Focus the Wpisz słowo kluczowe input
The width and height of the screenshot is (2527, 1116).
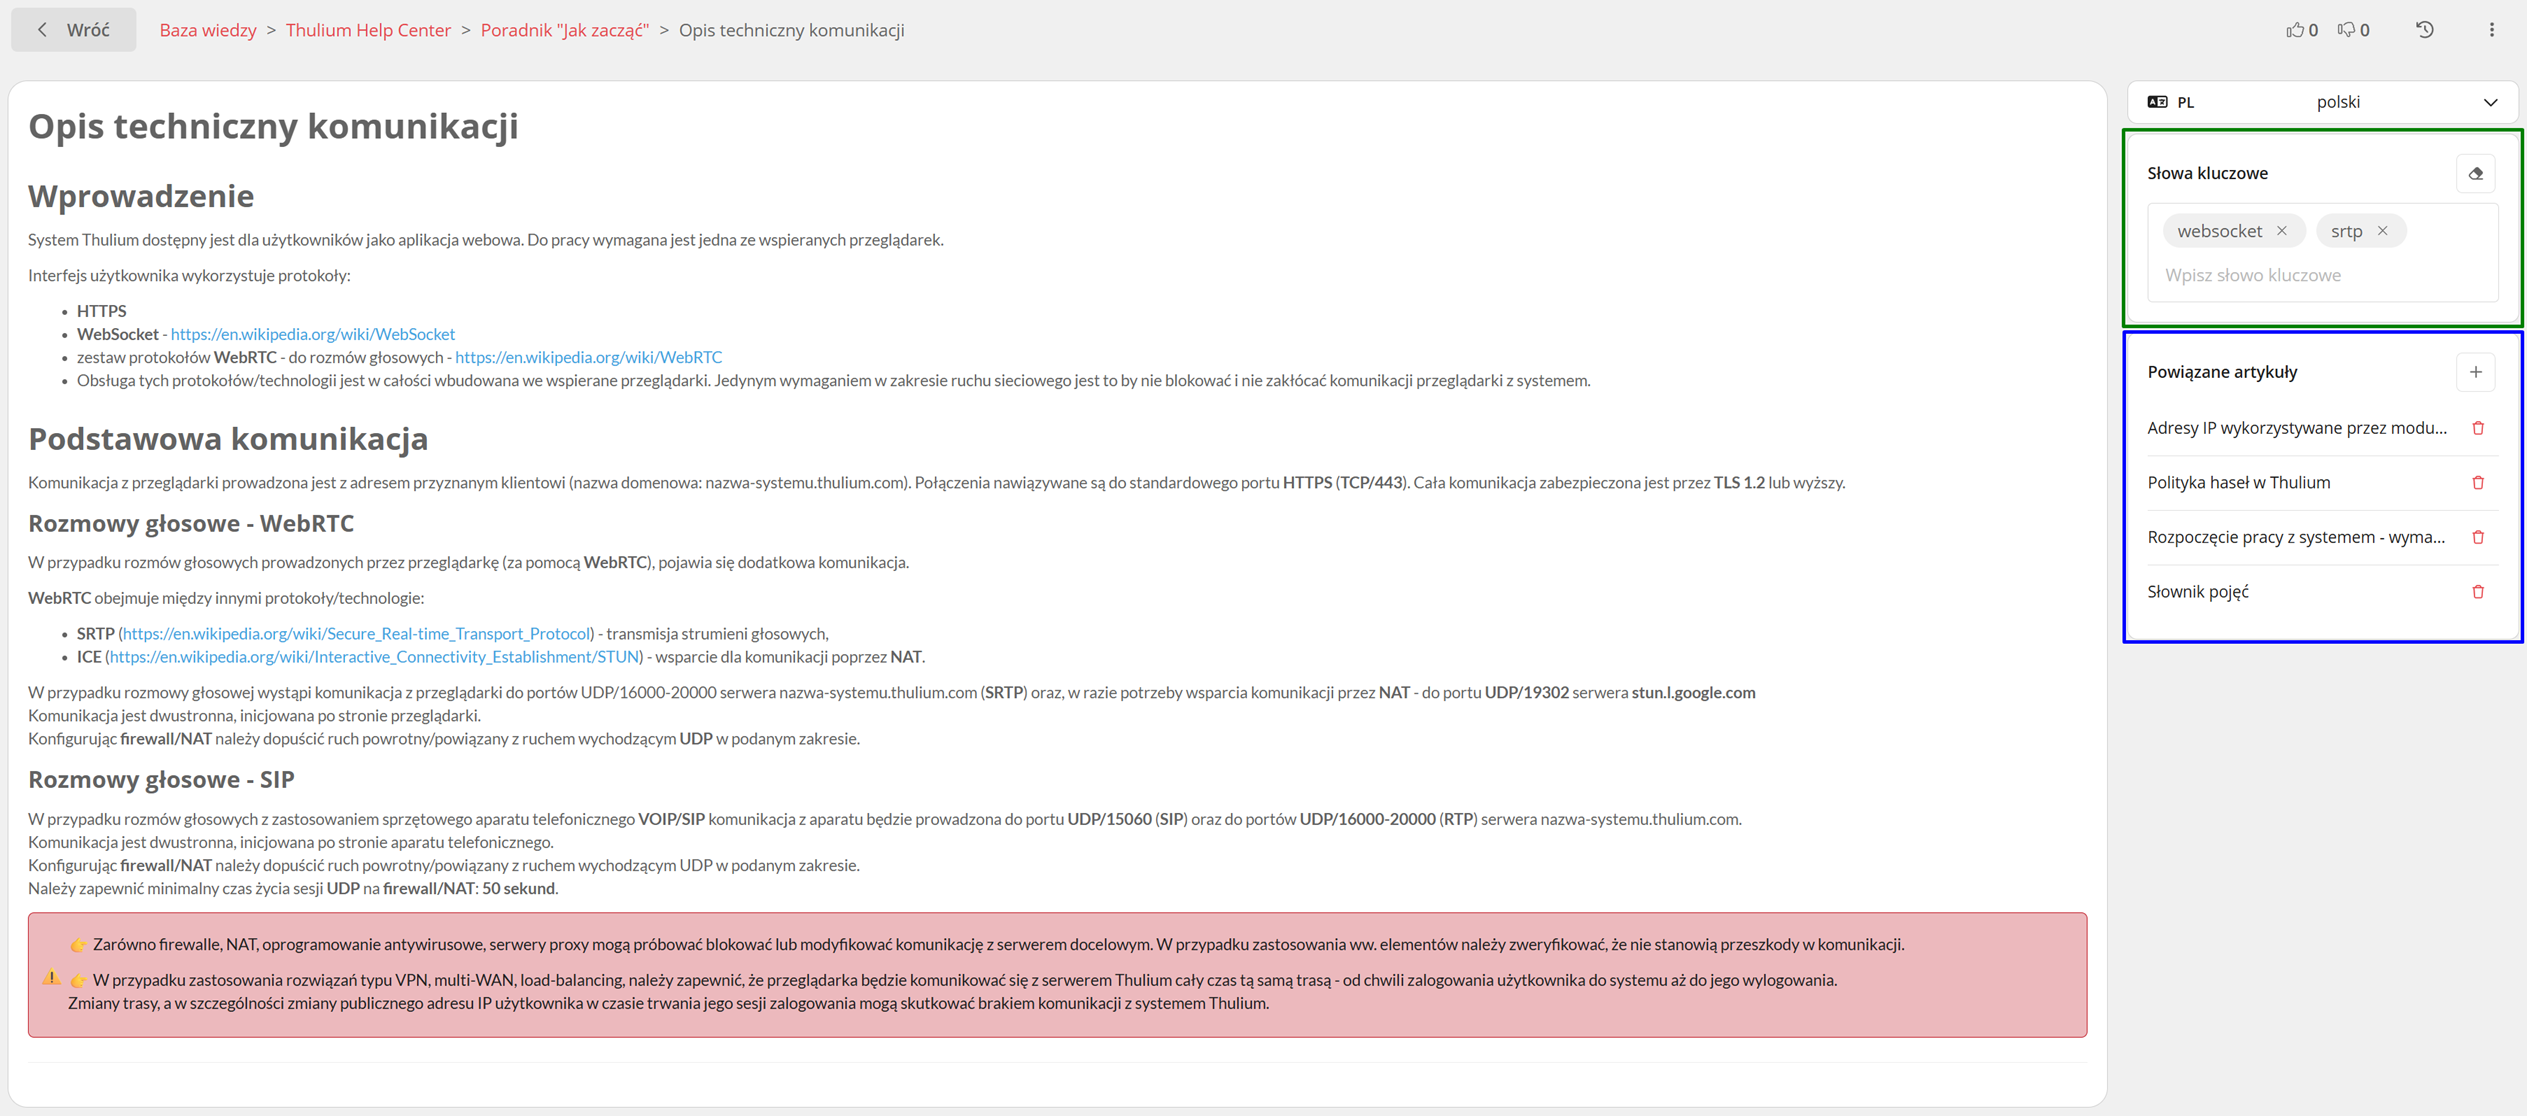(x=2322, y=275)
